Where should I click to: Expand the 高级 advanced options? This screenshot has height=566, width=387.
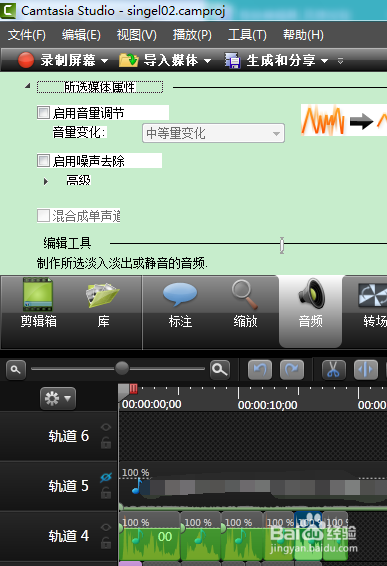[46, 181]
